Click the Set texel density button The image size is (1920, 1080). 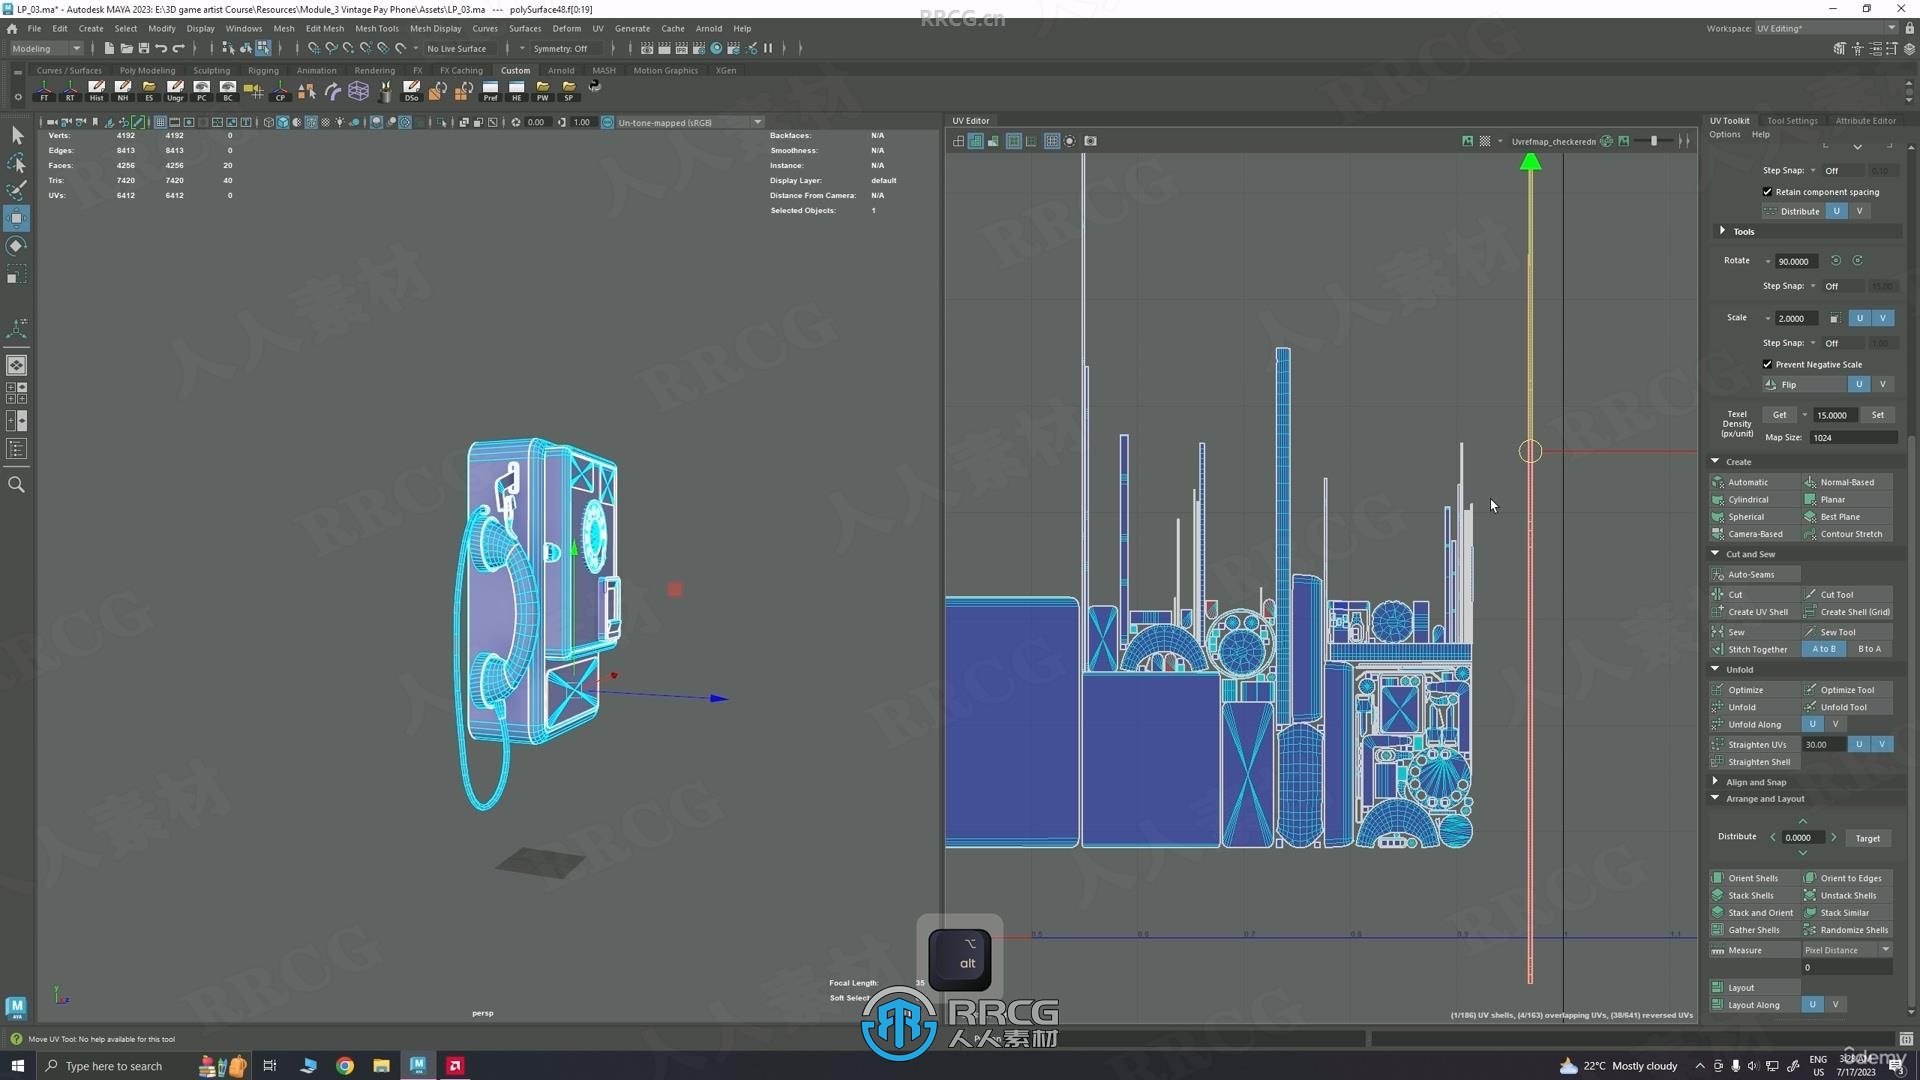tap(1877, 415)
